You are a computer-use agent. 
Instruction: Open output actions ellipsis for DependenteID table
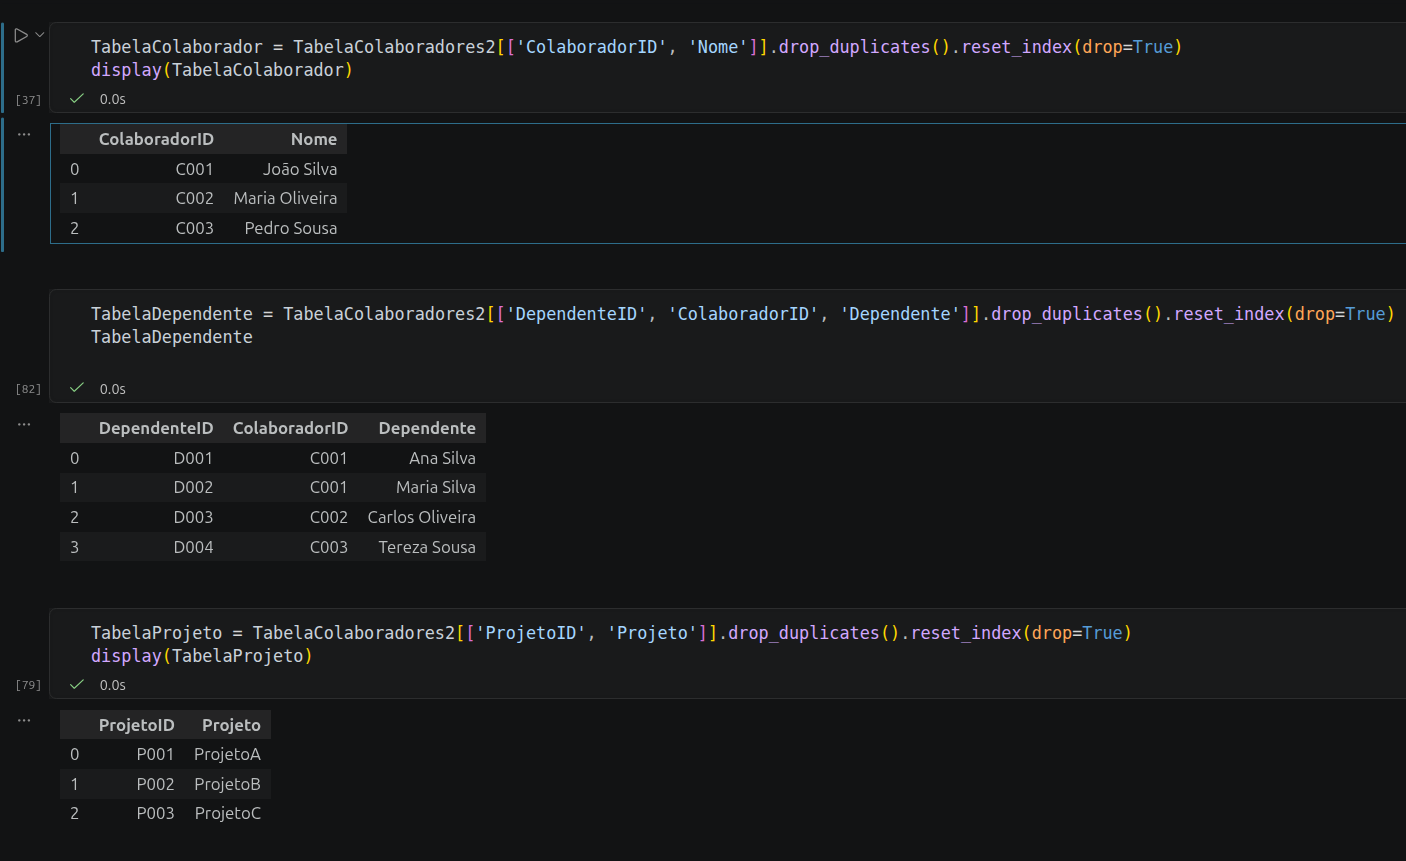(x=24, y=424)
